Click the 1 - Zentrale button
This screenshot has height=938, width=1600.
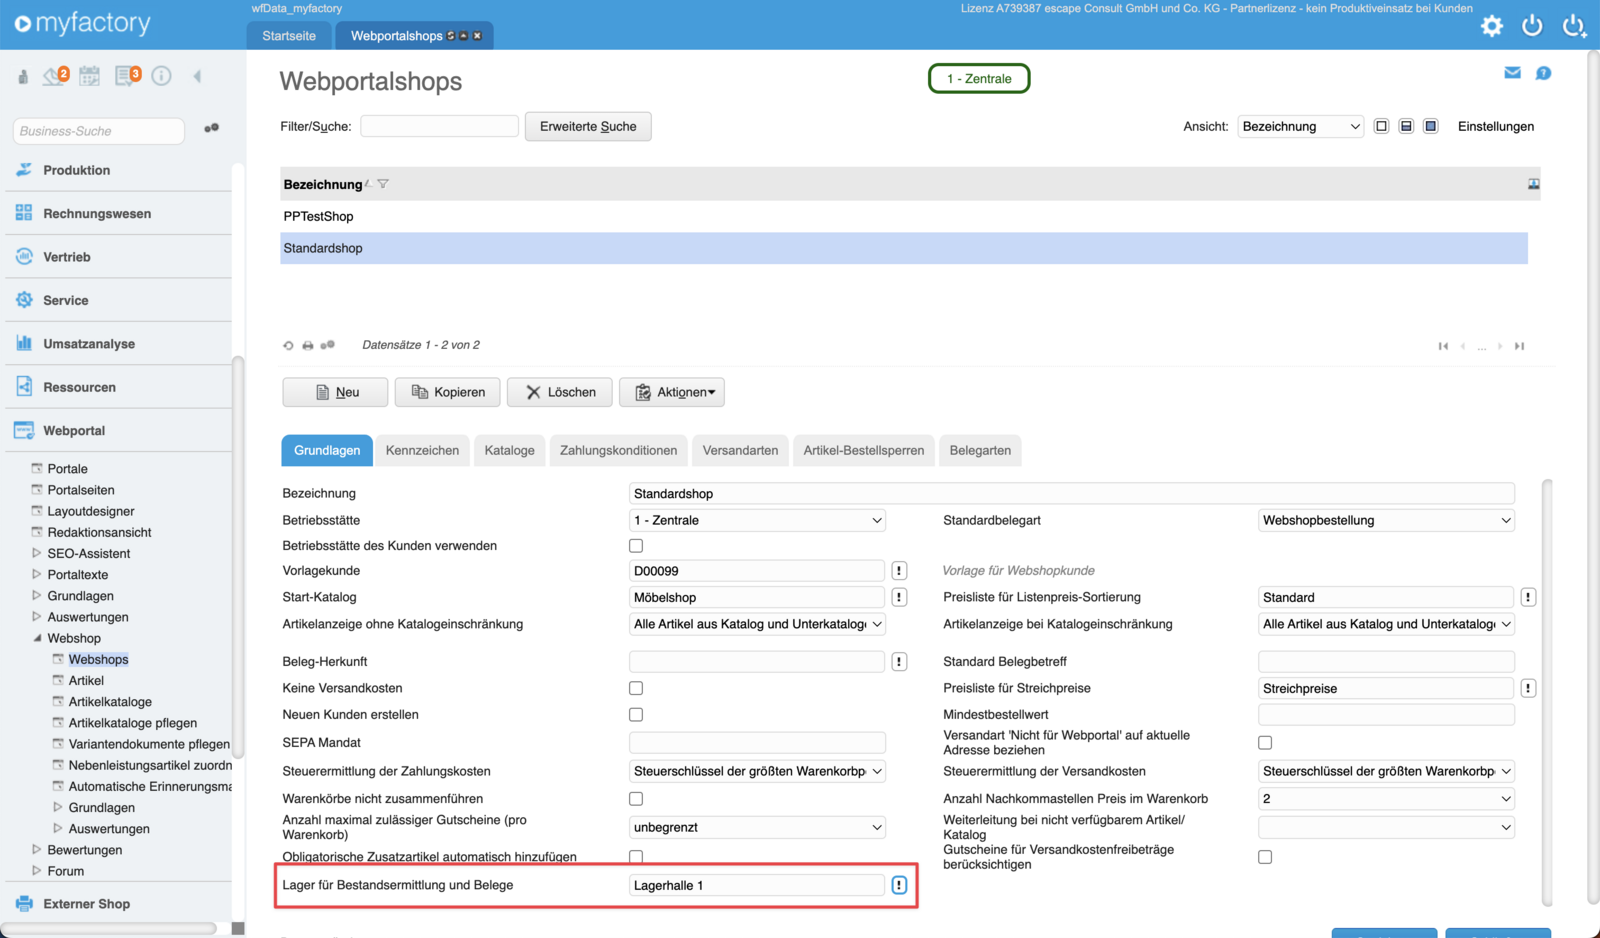[979, 78]
